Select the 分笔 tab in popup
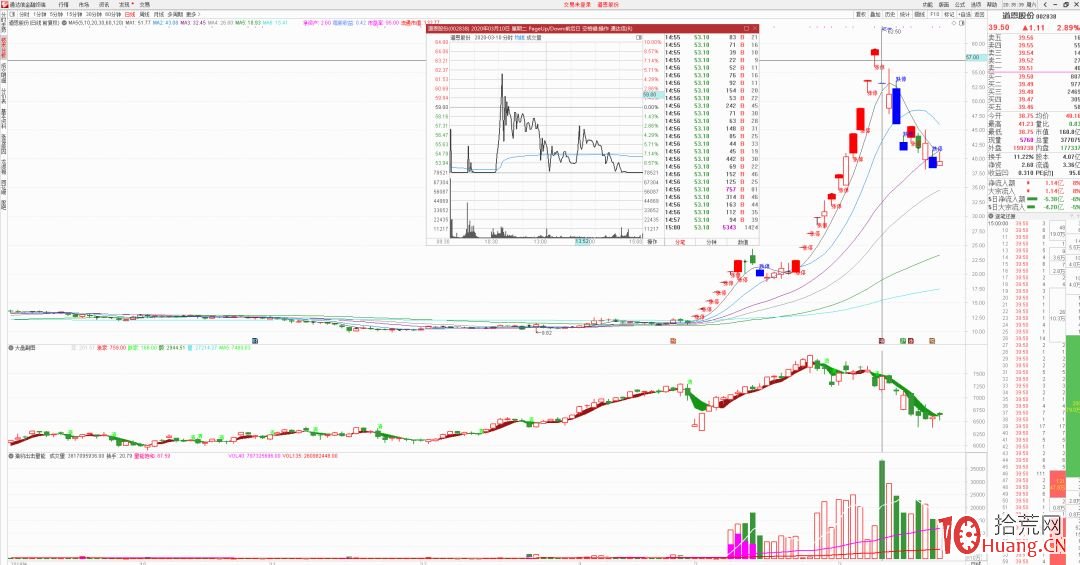Viewport: 1080px width, 565px height. (x=680, y=242)
